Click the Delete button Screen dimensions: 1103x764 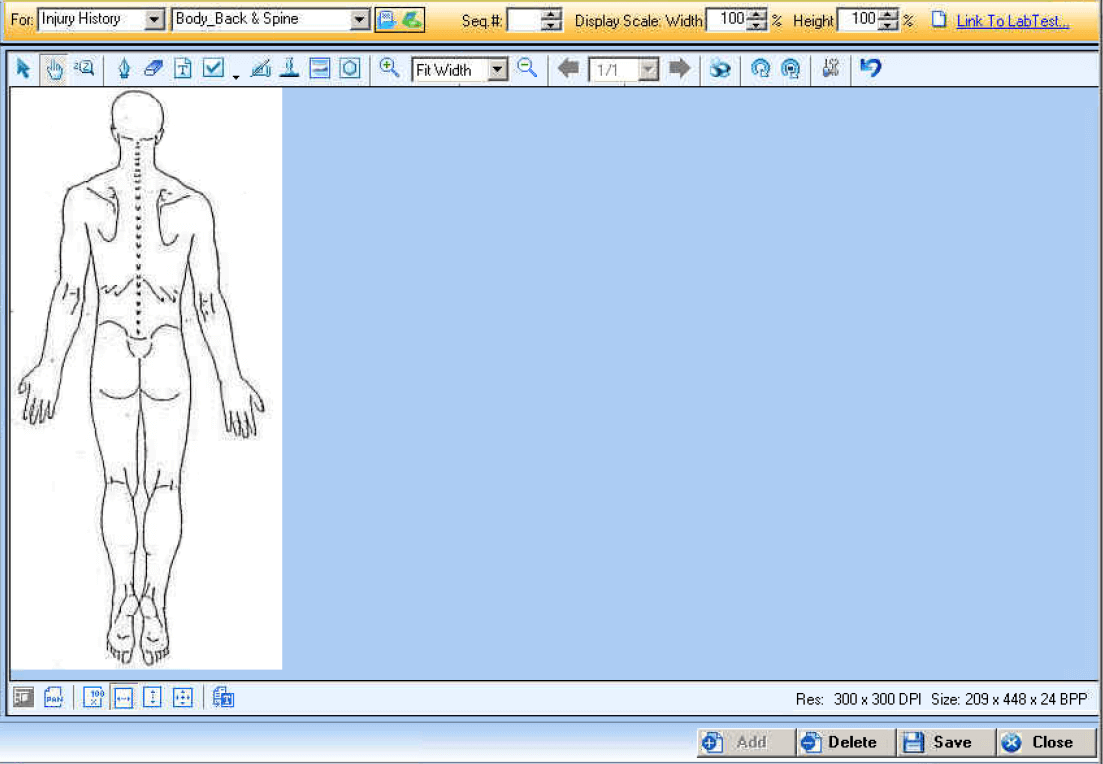(847, 742)
